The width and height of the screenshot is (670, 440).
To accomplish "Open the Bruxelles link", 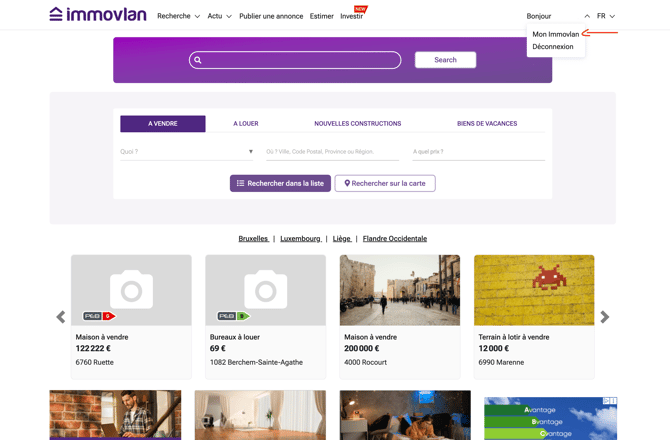I will tap(253, 239).
